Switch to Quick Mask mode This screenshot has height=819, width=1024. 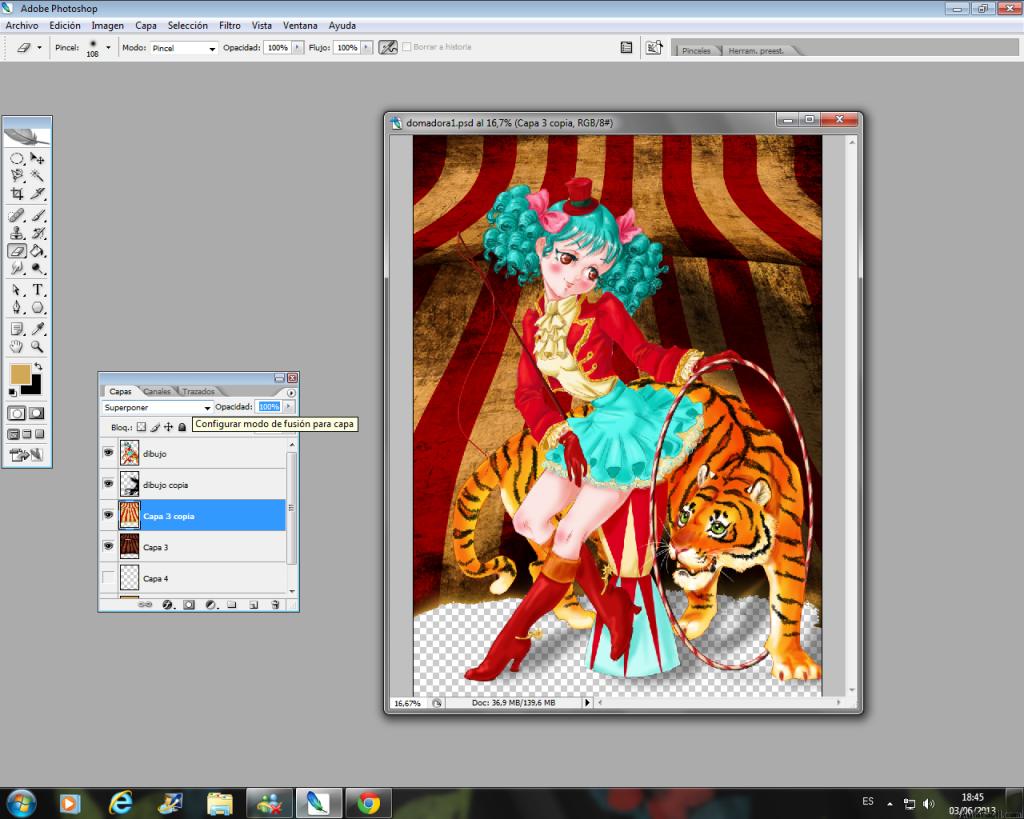(x=37, y=413)
